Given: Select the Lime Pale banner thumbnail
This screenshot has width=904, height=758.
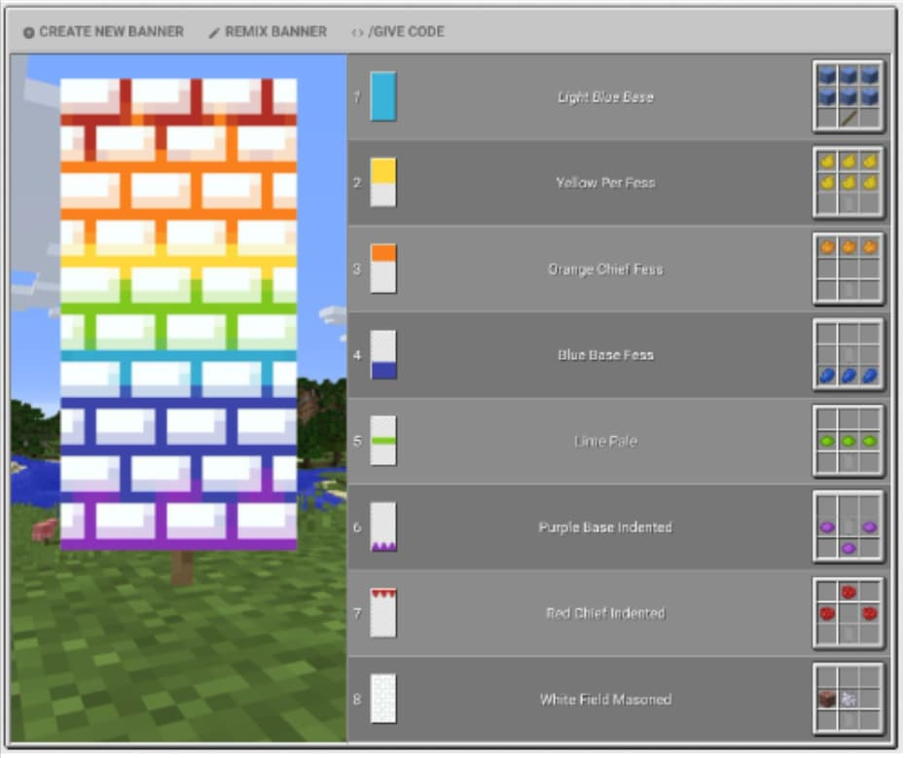Looking at the screenshot, I should click(383, 441).
